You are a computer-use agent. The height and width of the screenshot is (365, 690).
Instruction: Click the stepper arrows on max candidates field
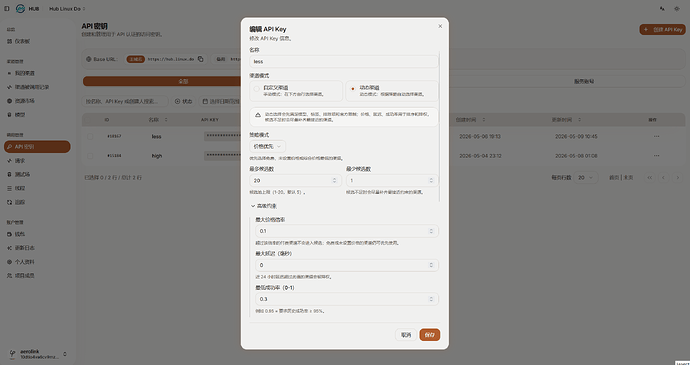[x=334, y=181]
